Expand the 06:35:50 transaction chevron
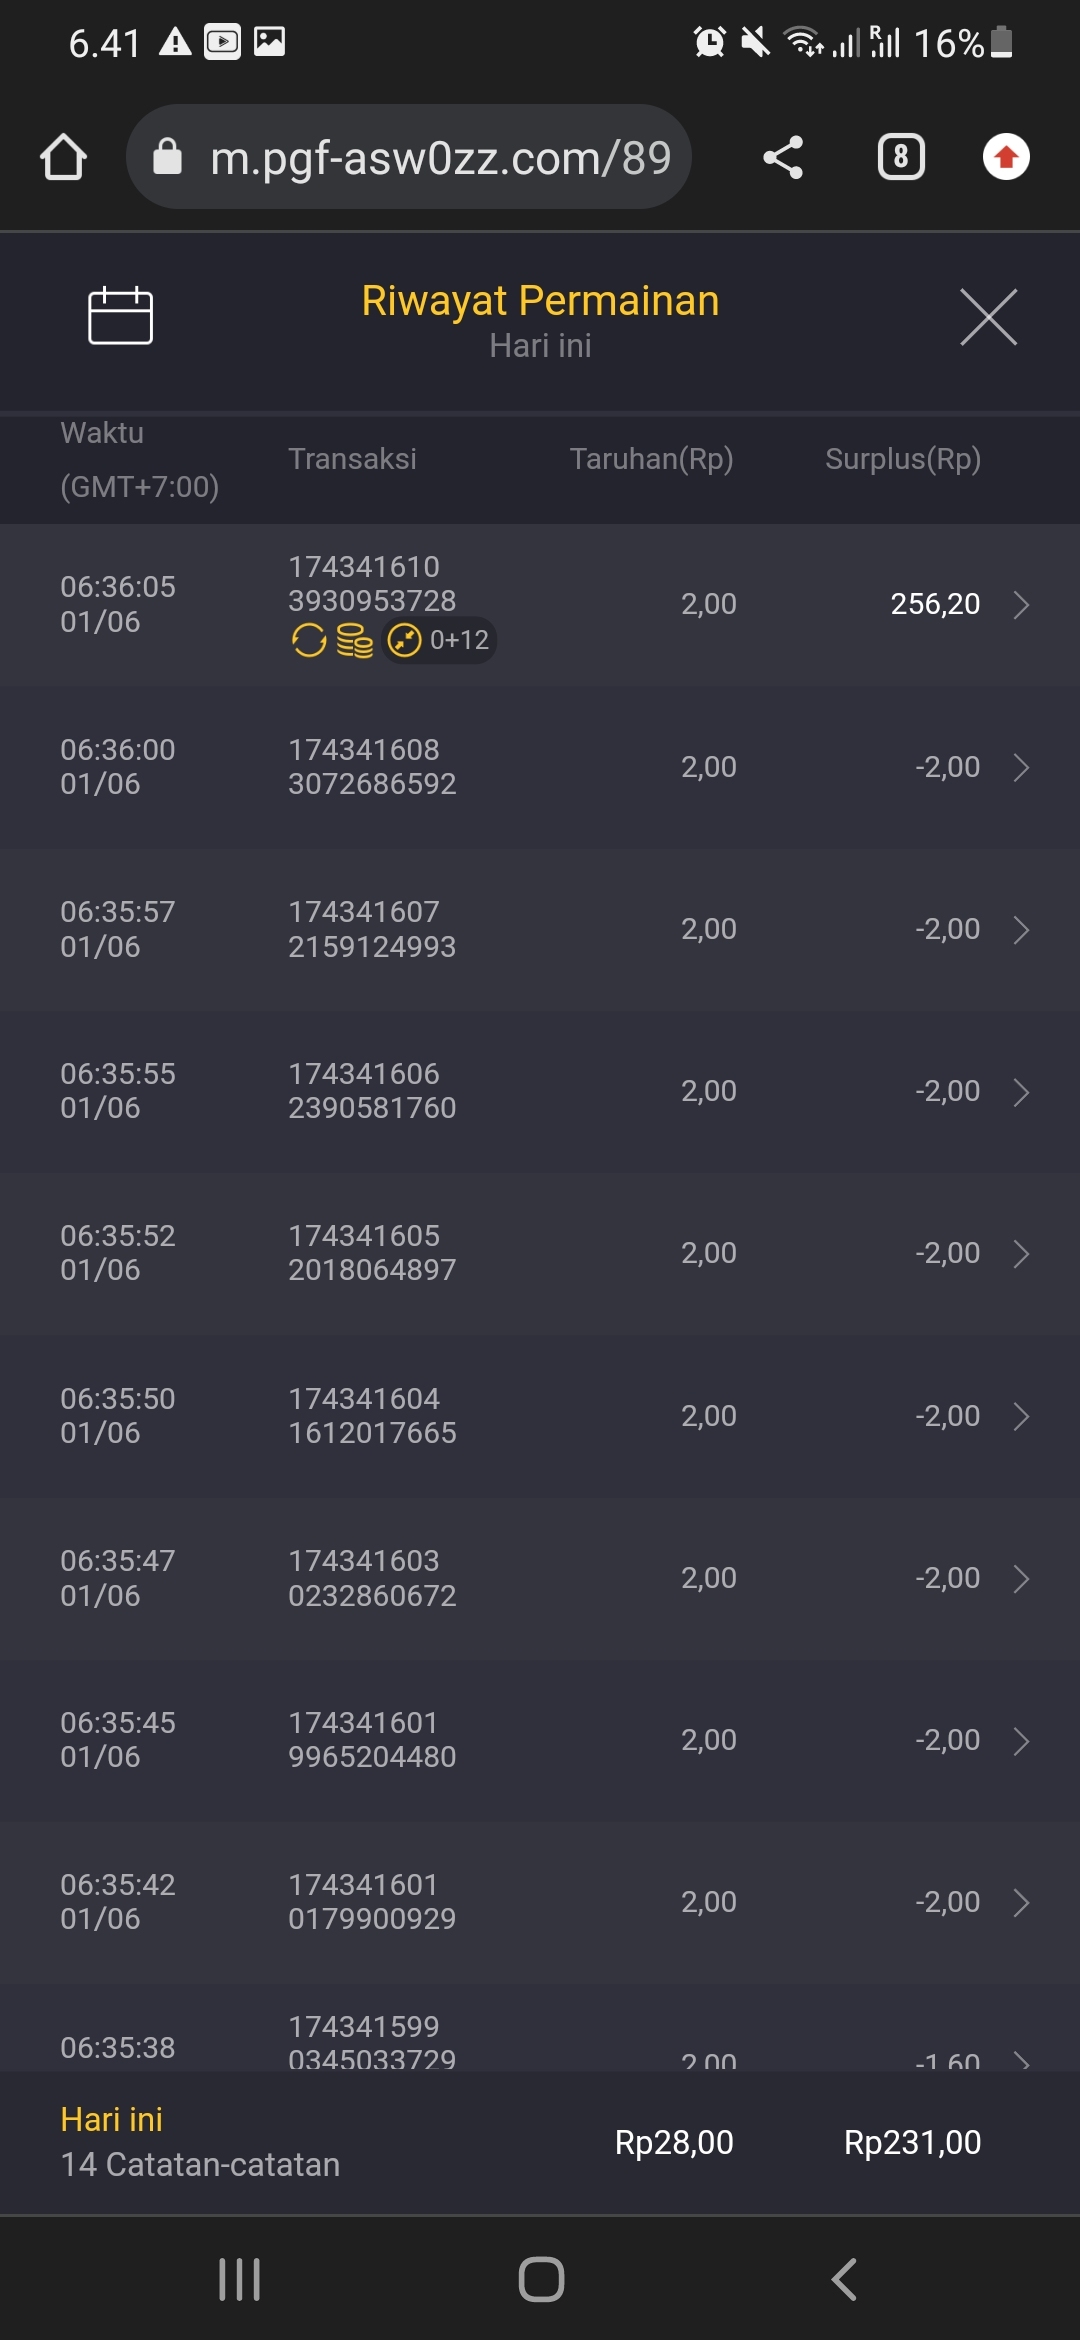The width and height of the screenshot is (1080, 2340). [1021, 1416]
